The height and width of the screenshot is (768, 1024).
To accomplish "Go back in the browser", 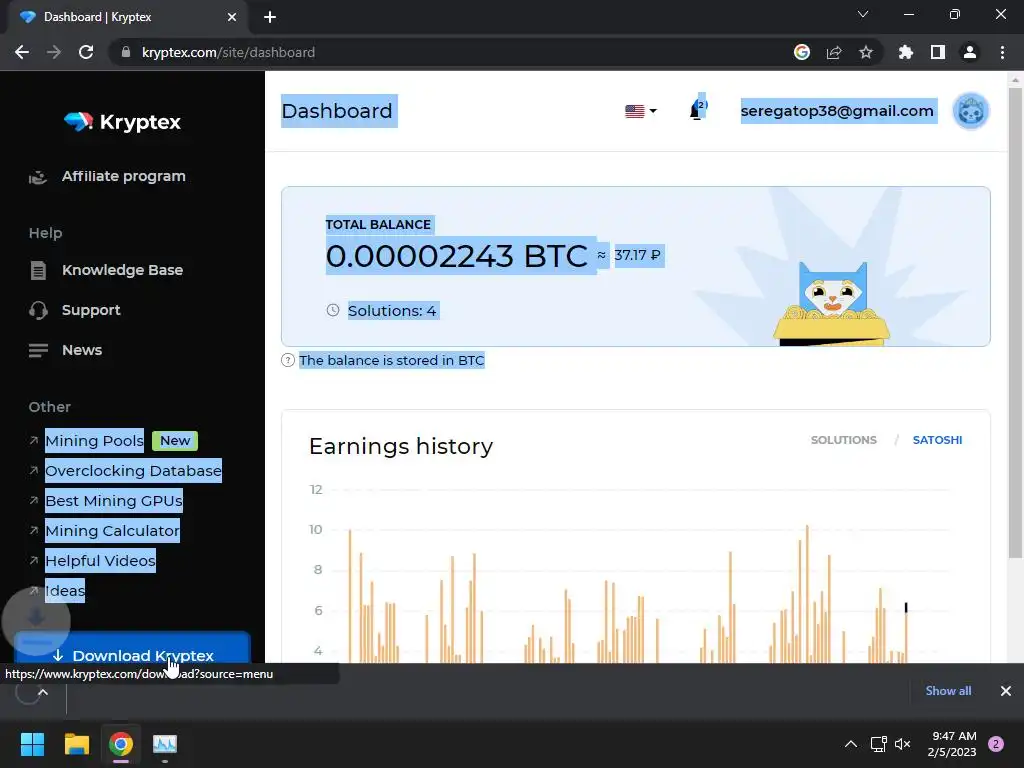I will (x=22, y=52).
